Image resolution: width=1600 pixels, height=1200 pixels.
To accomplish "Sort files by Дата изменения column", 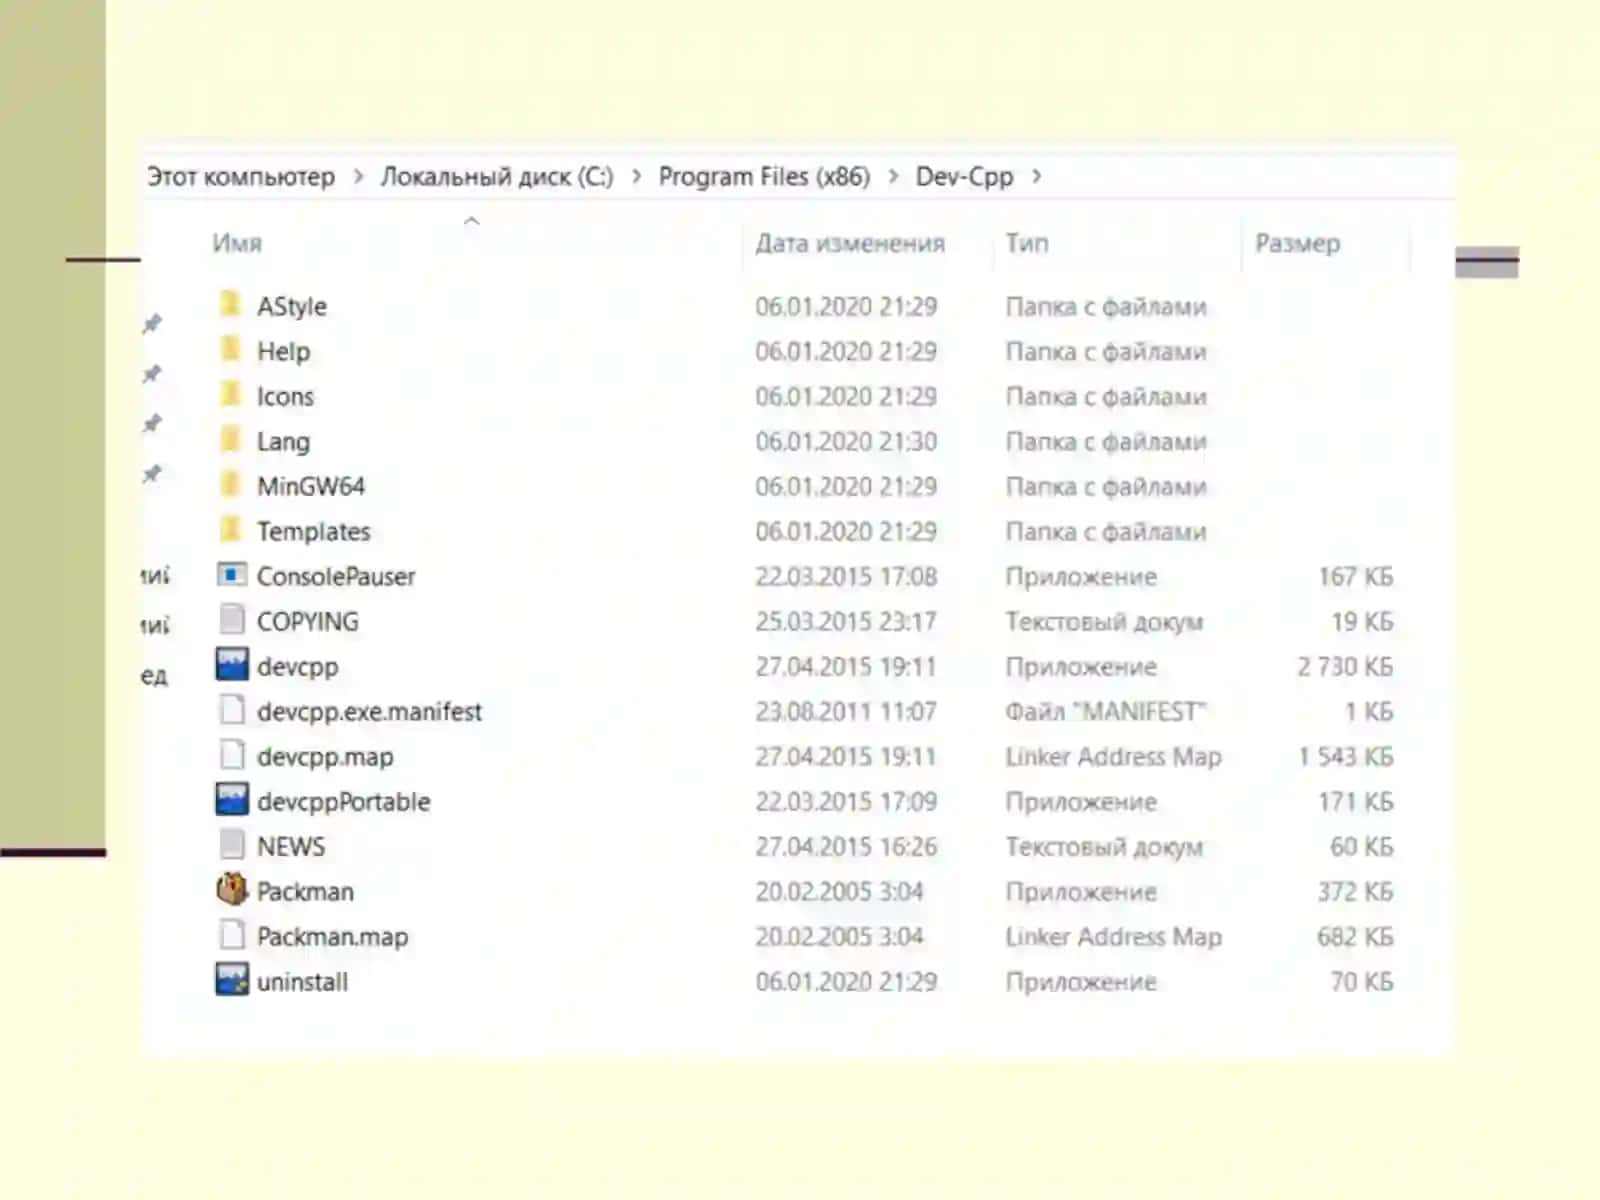I will (x=850, y=243).
